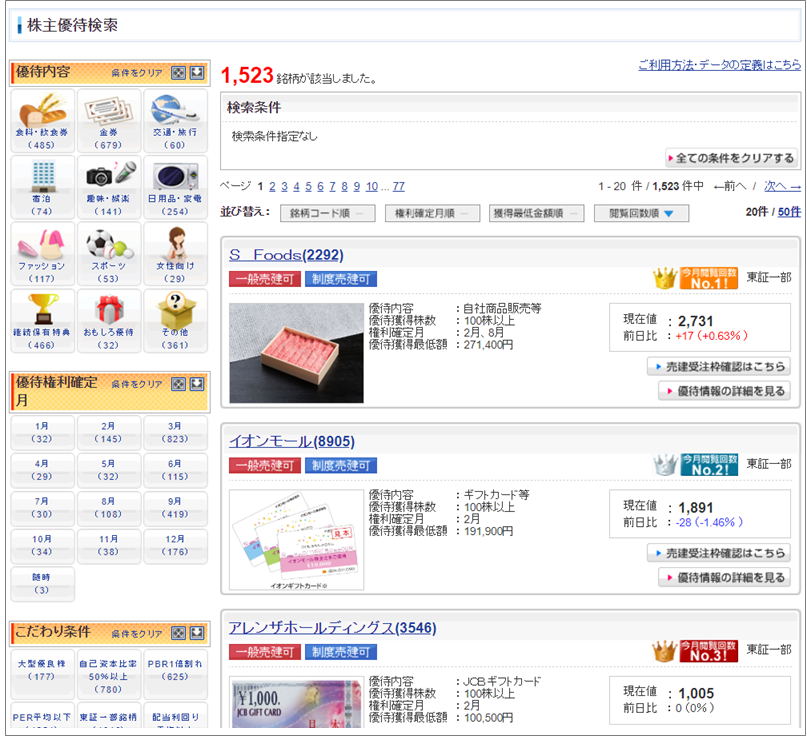
Task: Select the 食料・飲食券 benefit category icon
Action: pos(43,120)
